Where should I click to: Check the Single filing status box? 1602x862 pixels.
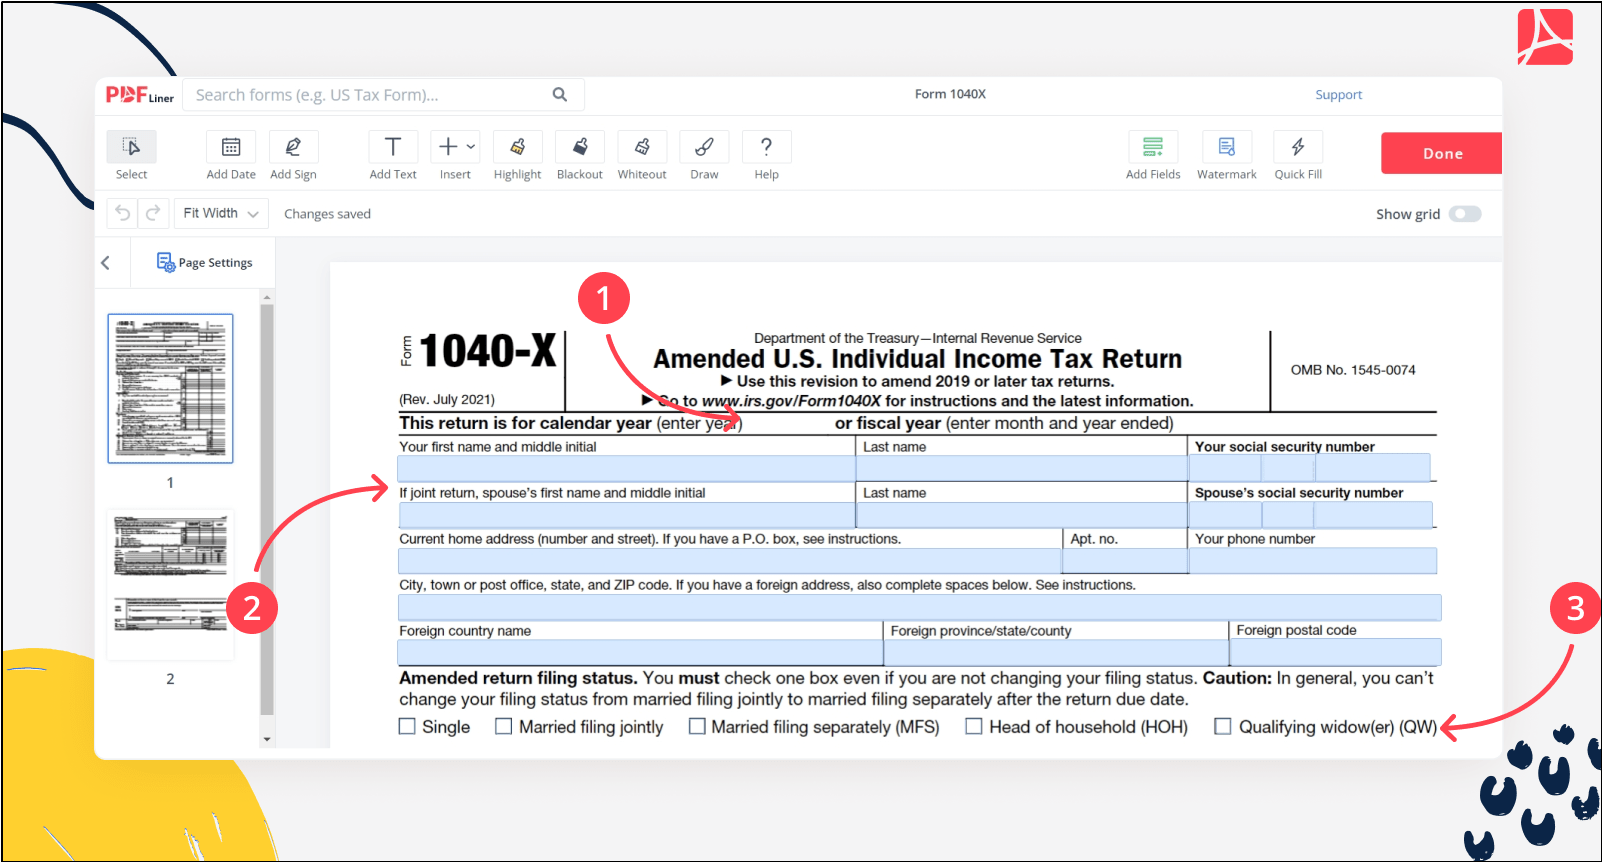point(407,727)
